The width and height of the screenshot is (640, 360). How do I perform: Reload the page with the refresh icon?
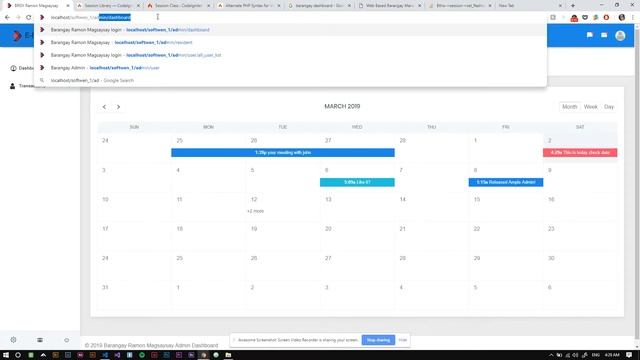coord(29,17)
